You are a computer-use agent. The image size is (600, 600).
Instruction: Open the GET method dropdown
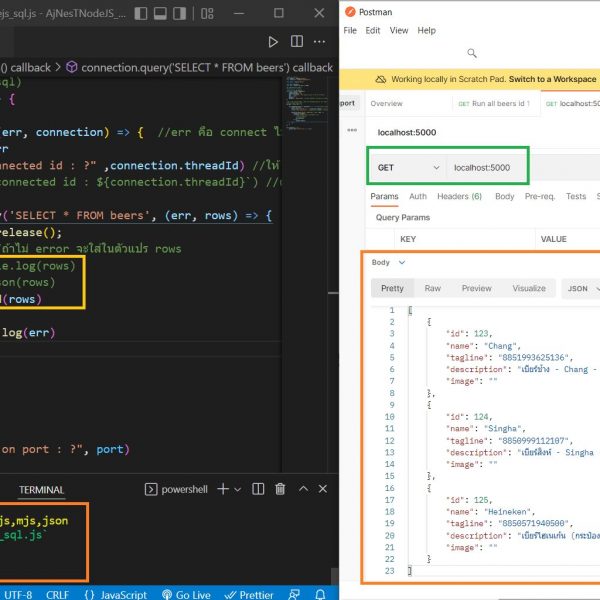(406, 168)
